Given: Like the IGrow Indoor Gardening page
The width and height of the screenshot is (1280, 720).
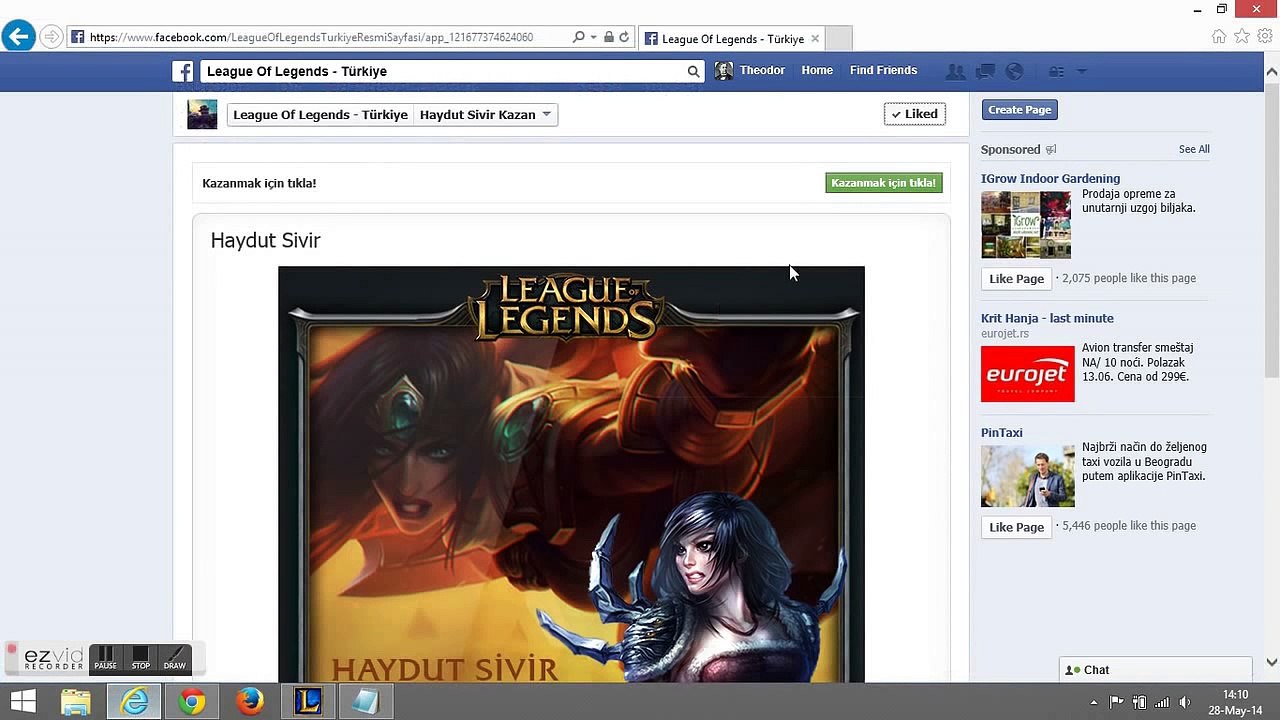Looking at the screenshot, I should pos(1016,279).
